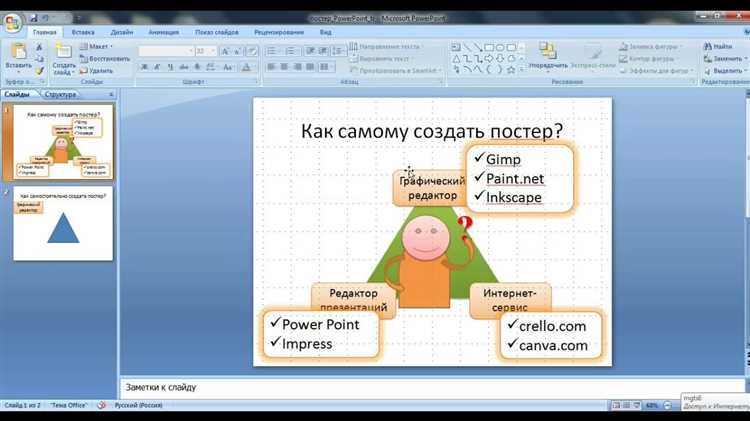Click the Replace (Заменить) button
The image size is (750, 421).
tap(726, 58)
